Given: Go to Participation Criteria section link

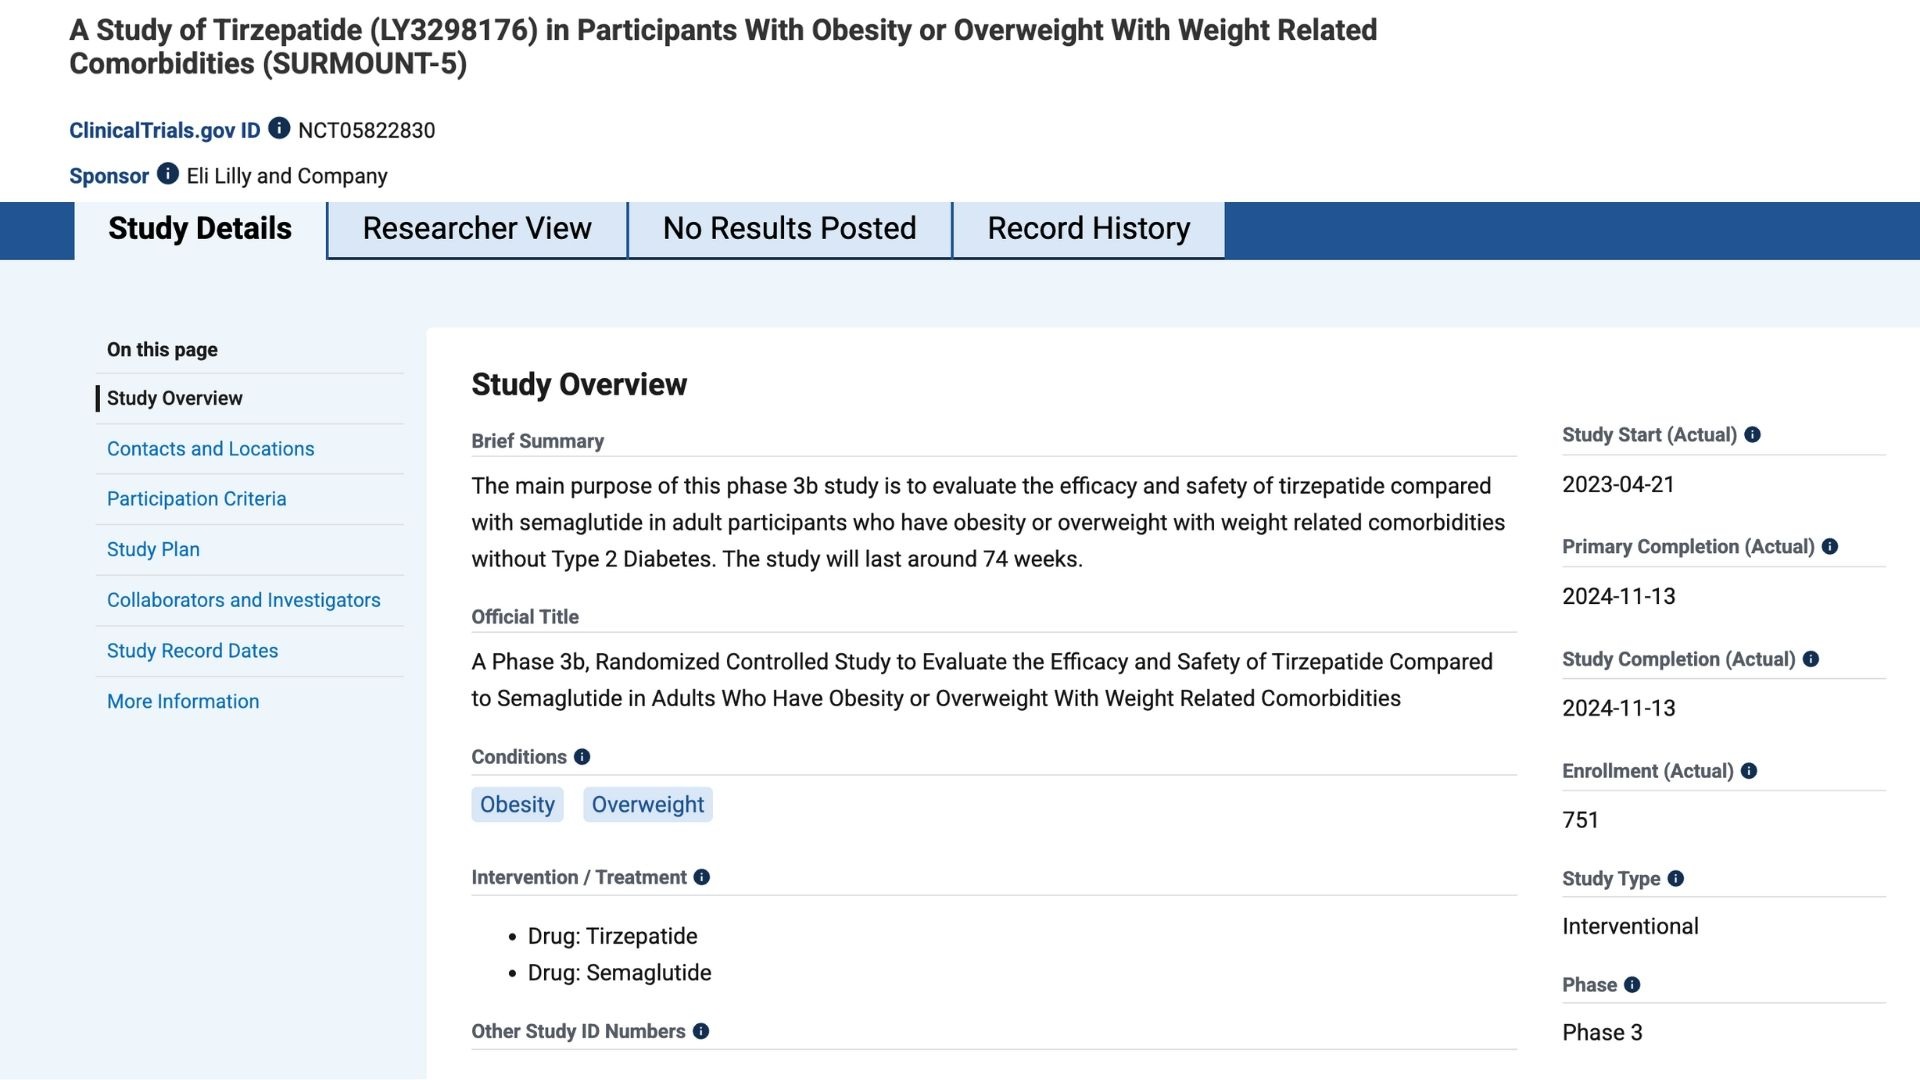Looking at the screenshot, I should [196, 499].
